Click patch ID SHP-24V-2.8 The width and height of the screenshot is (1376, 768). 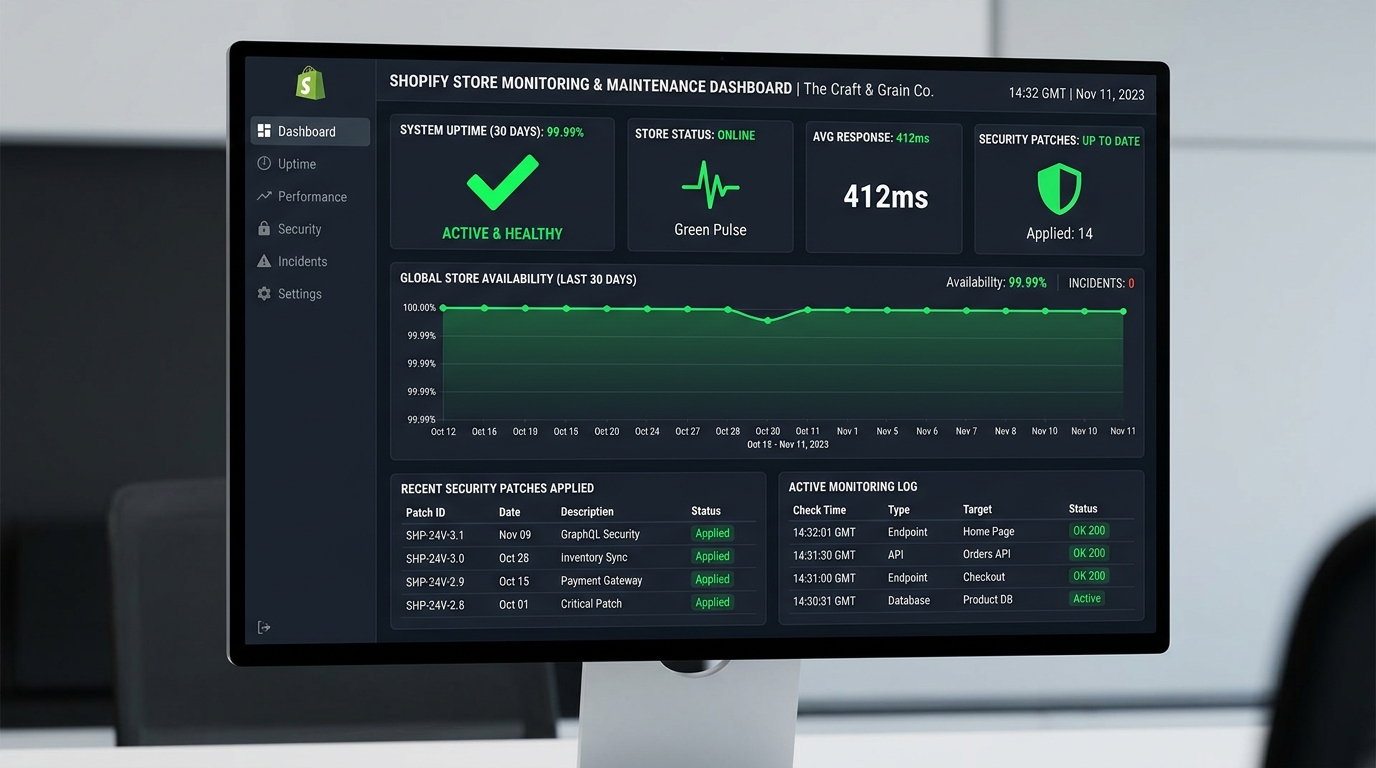click(435, 605)
